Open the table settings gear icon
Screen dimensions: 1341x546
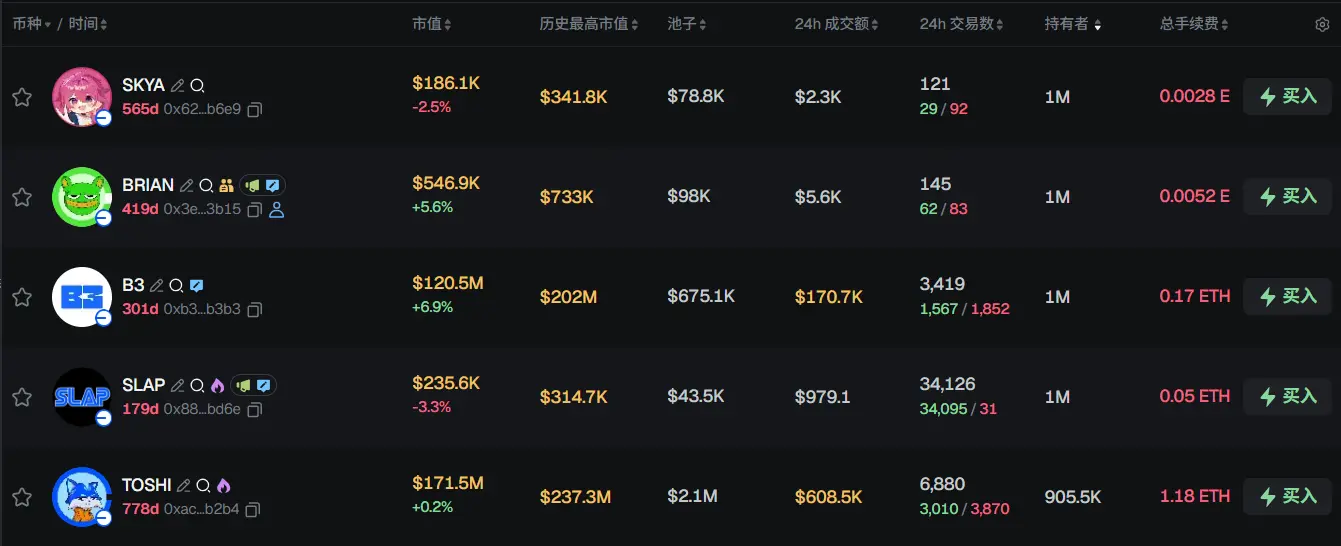(x=1322, y=24)
